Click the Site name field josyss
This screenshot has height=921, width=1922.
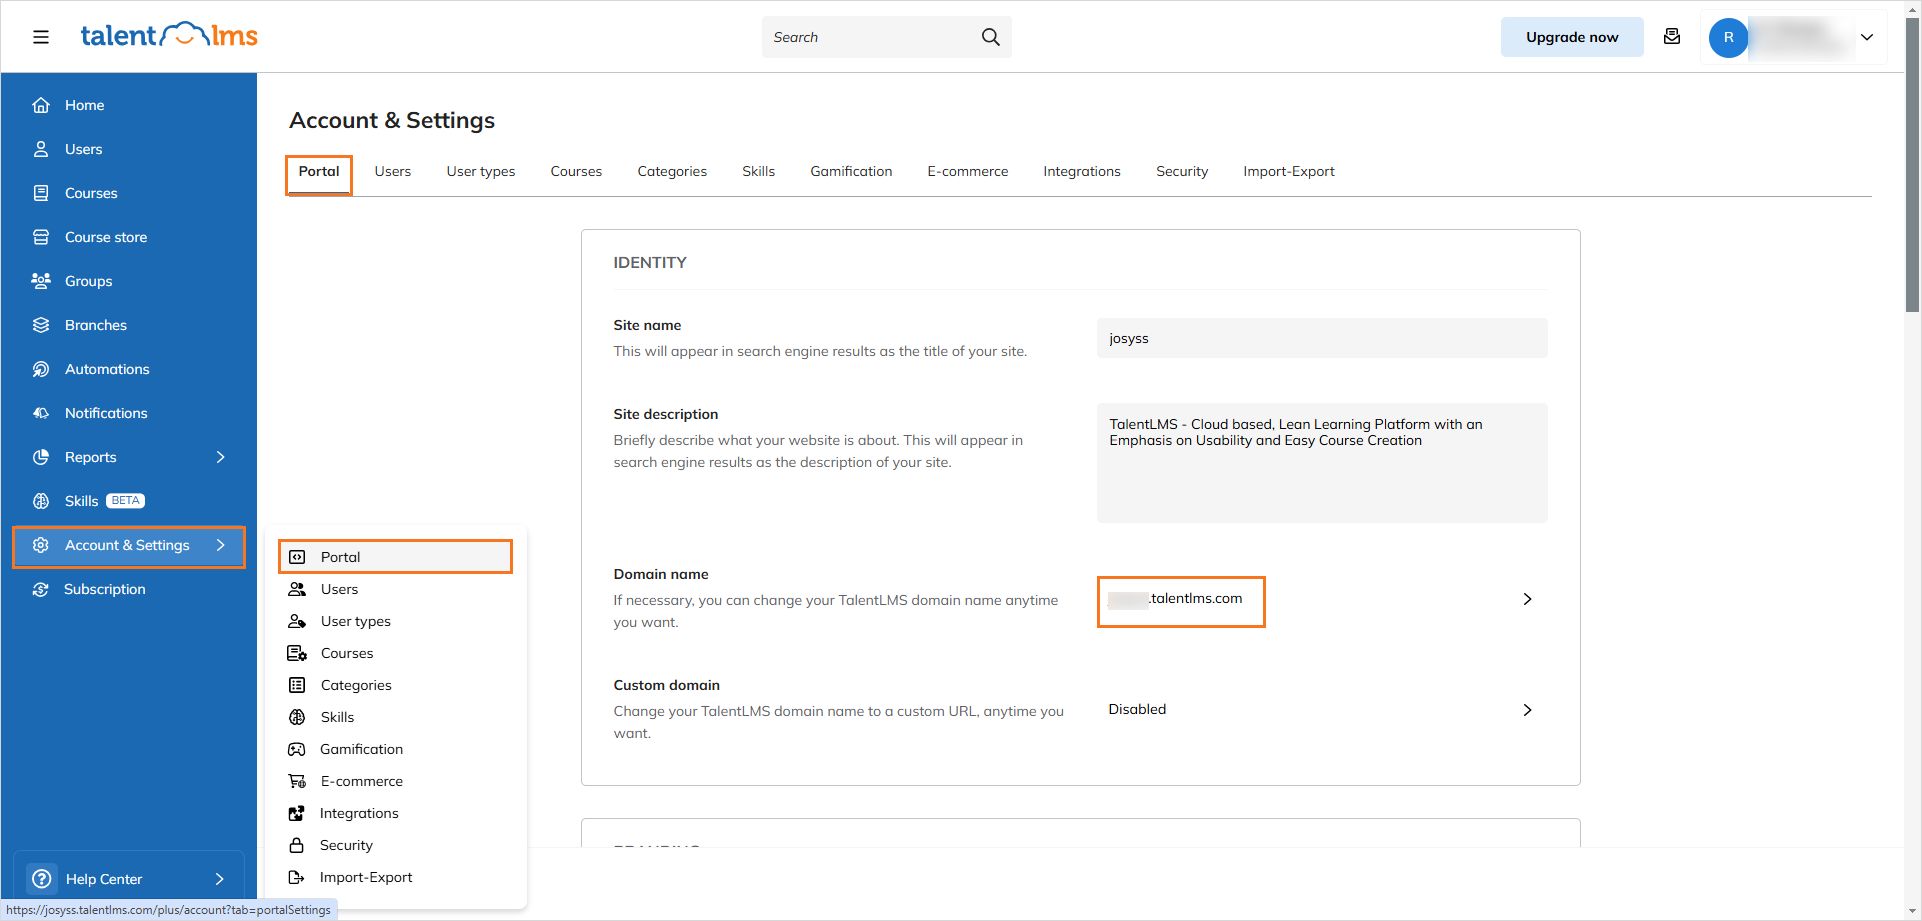tap(1322, 338)
